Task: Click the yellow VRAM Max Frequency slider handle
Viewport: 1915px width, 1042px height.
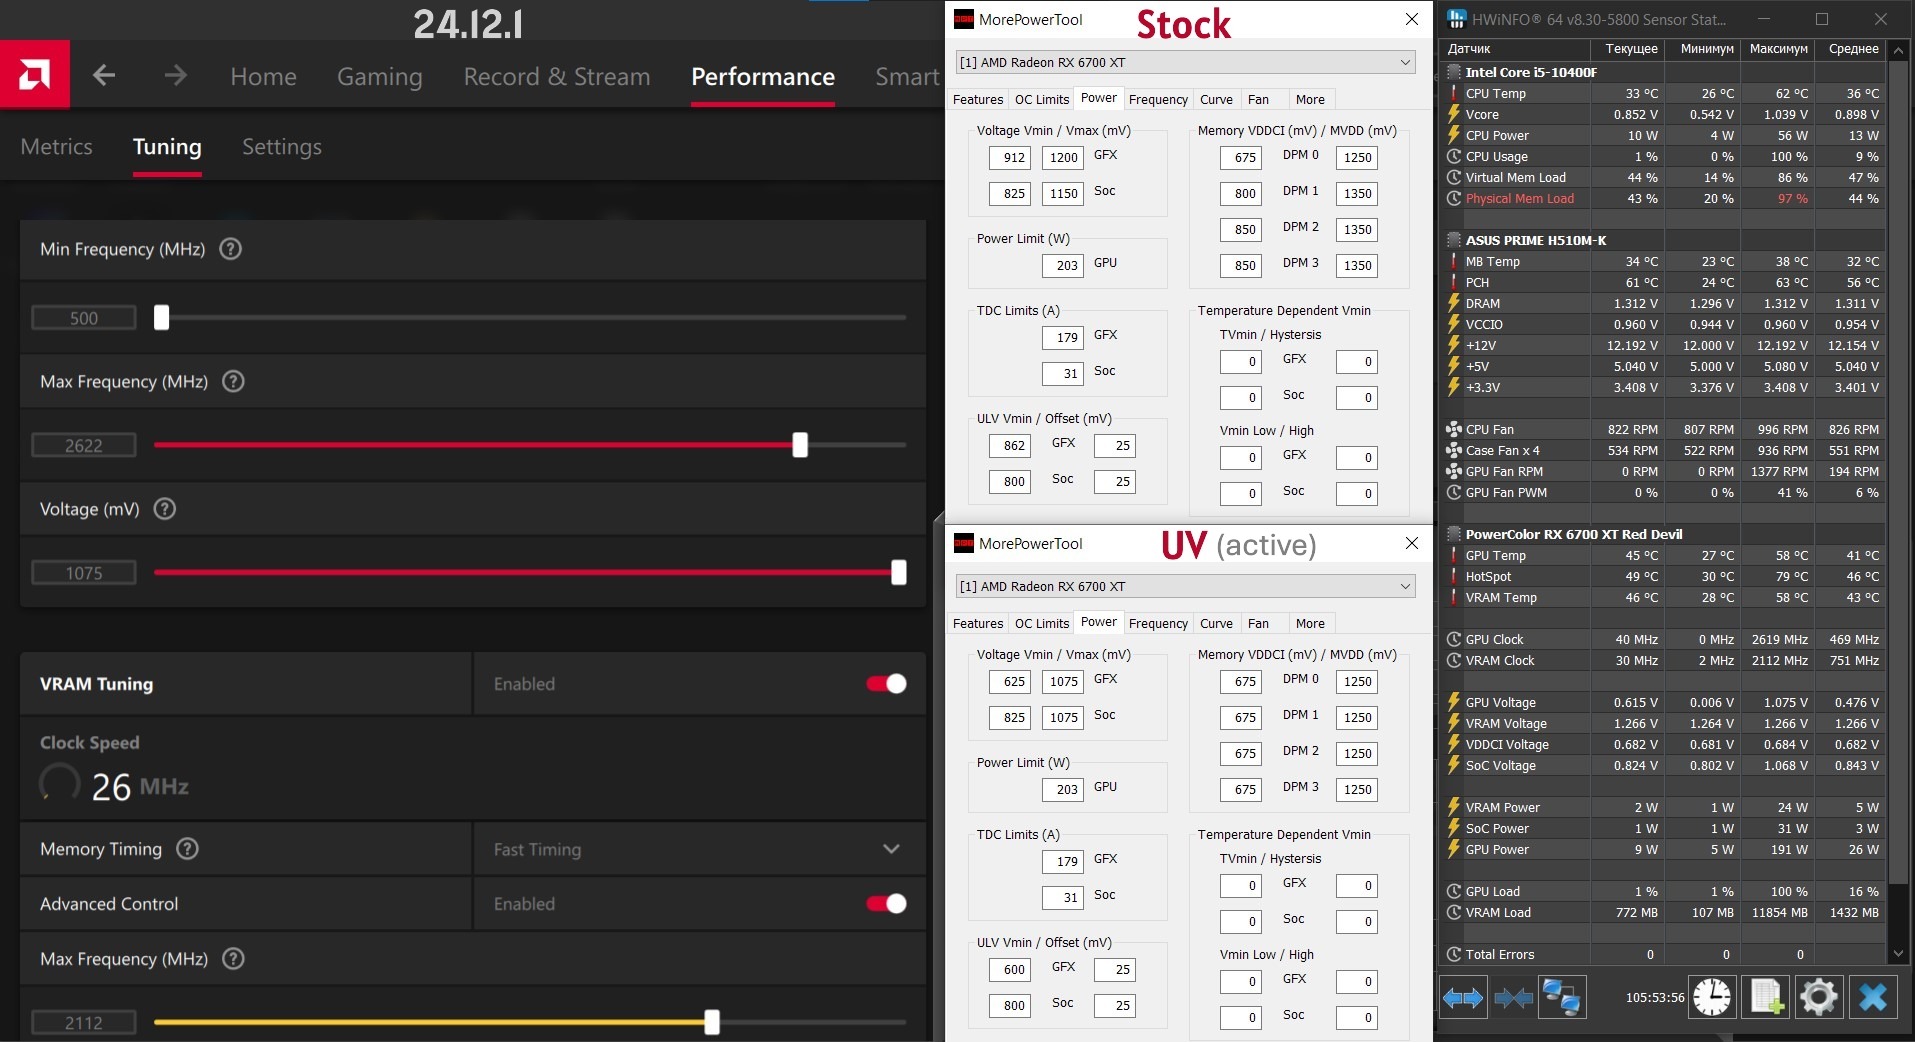Action: click(x=712, y=1022)
